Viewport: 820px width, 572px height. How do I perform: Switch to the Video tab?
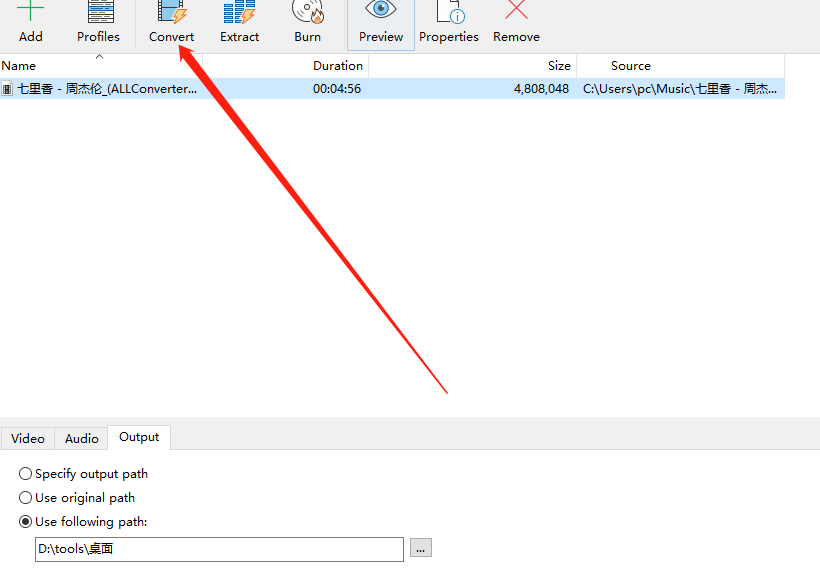point(28,438)
